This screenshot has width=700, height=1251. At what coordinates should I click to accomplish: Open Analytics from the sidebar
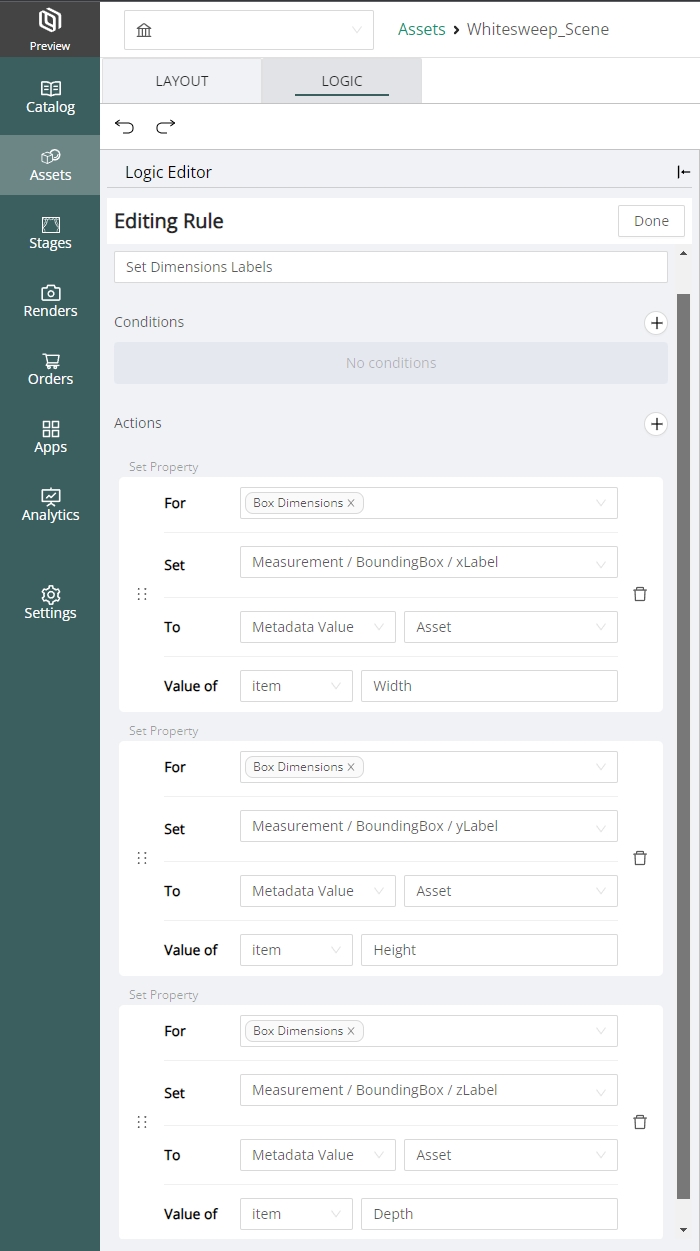coord(50,505)
